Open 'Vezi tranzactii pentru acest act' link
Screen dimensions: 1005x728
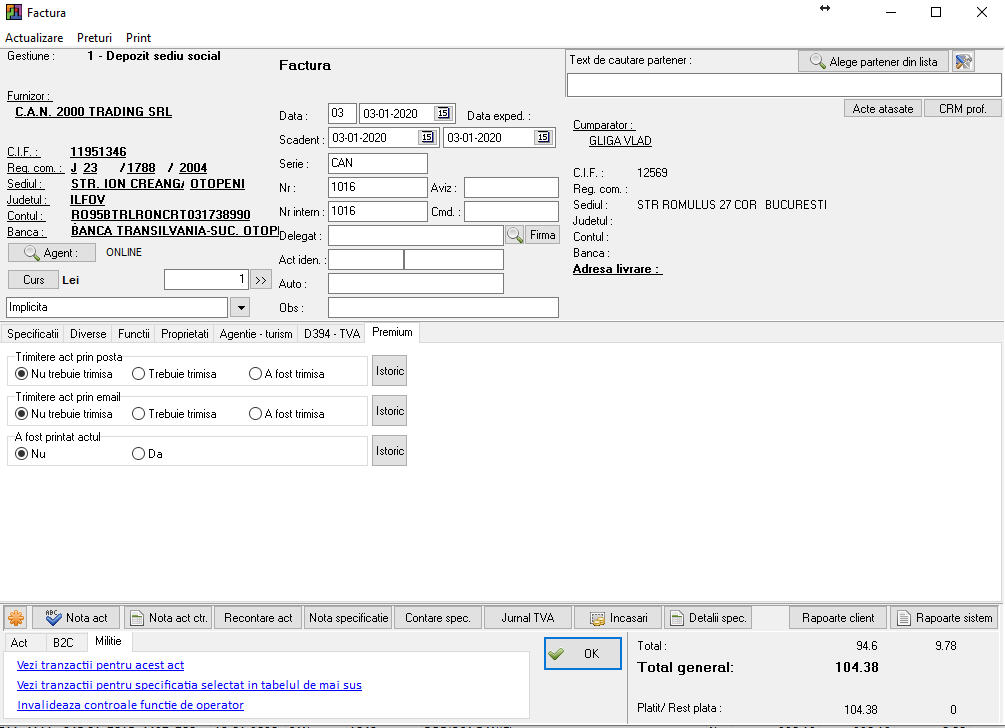100,665
